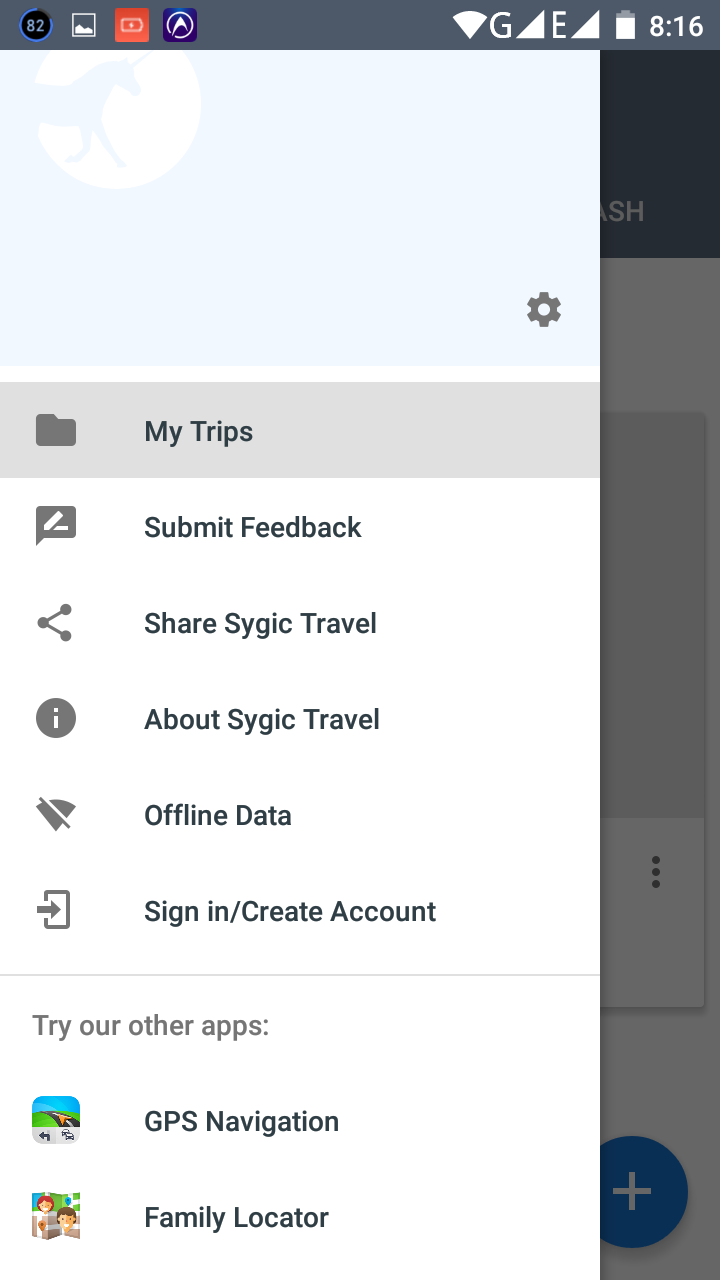
Task: Open Submit Feedback from the drawer
Action: click(253, 527)
